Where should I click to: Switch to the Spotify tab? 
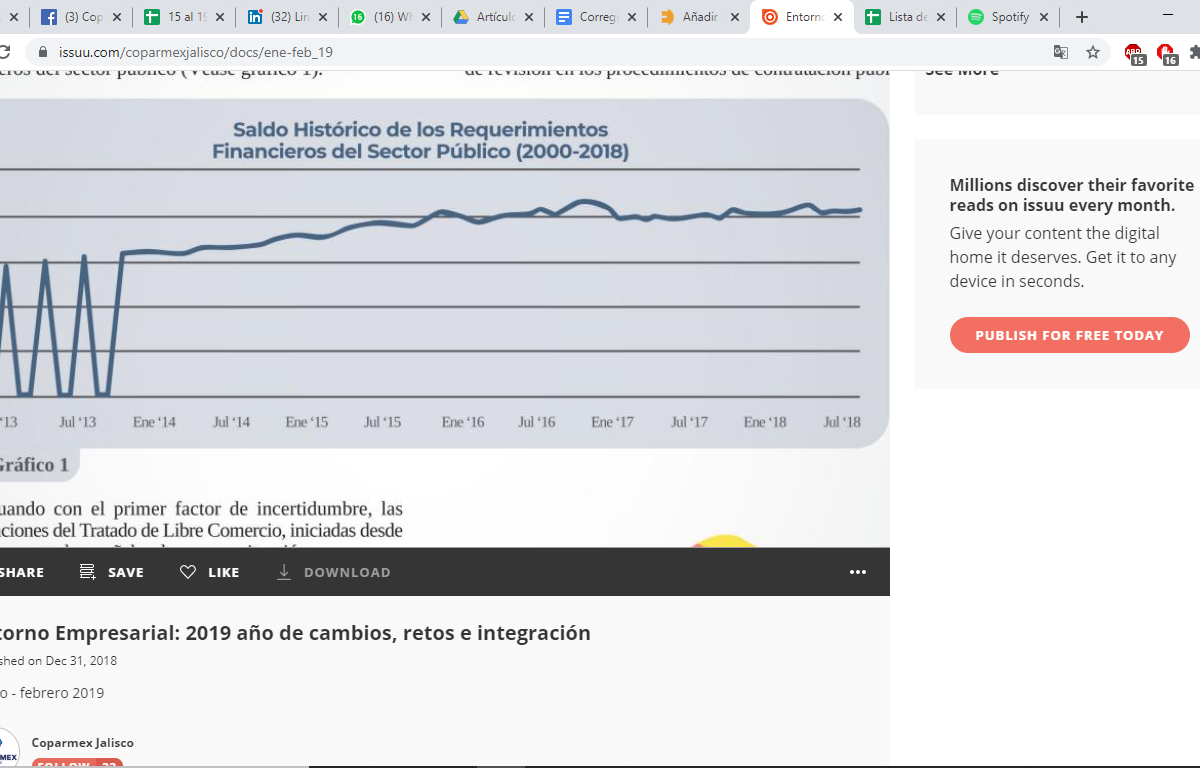click(1000, 17)
